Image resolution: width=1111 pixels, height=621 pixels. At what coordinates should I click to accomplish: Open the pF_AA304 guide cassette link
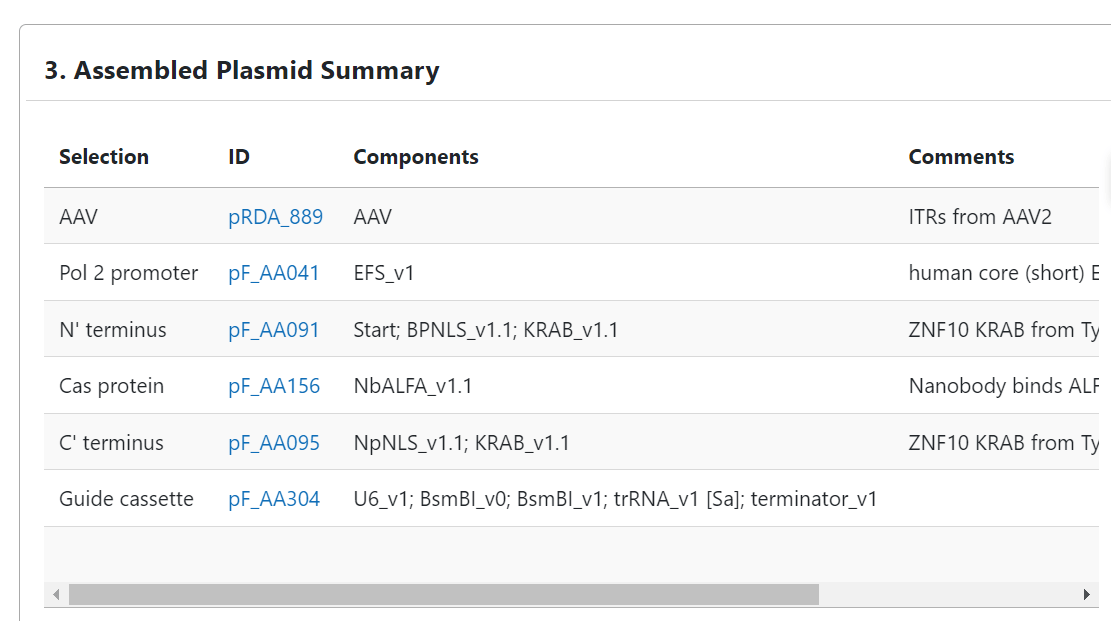point(274,498)
